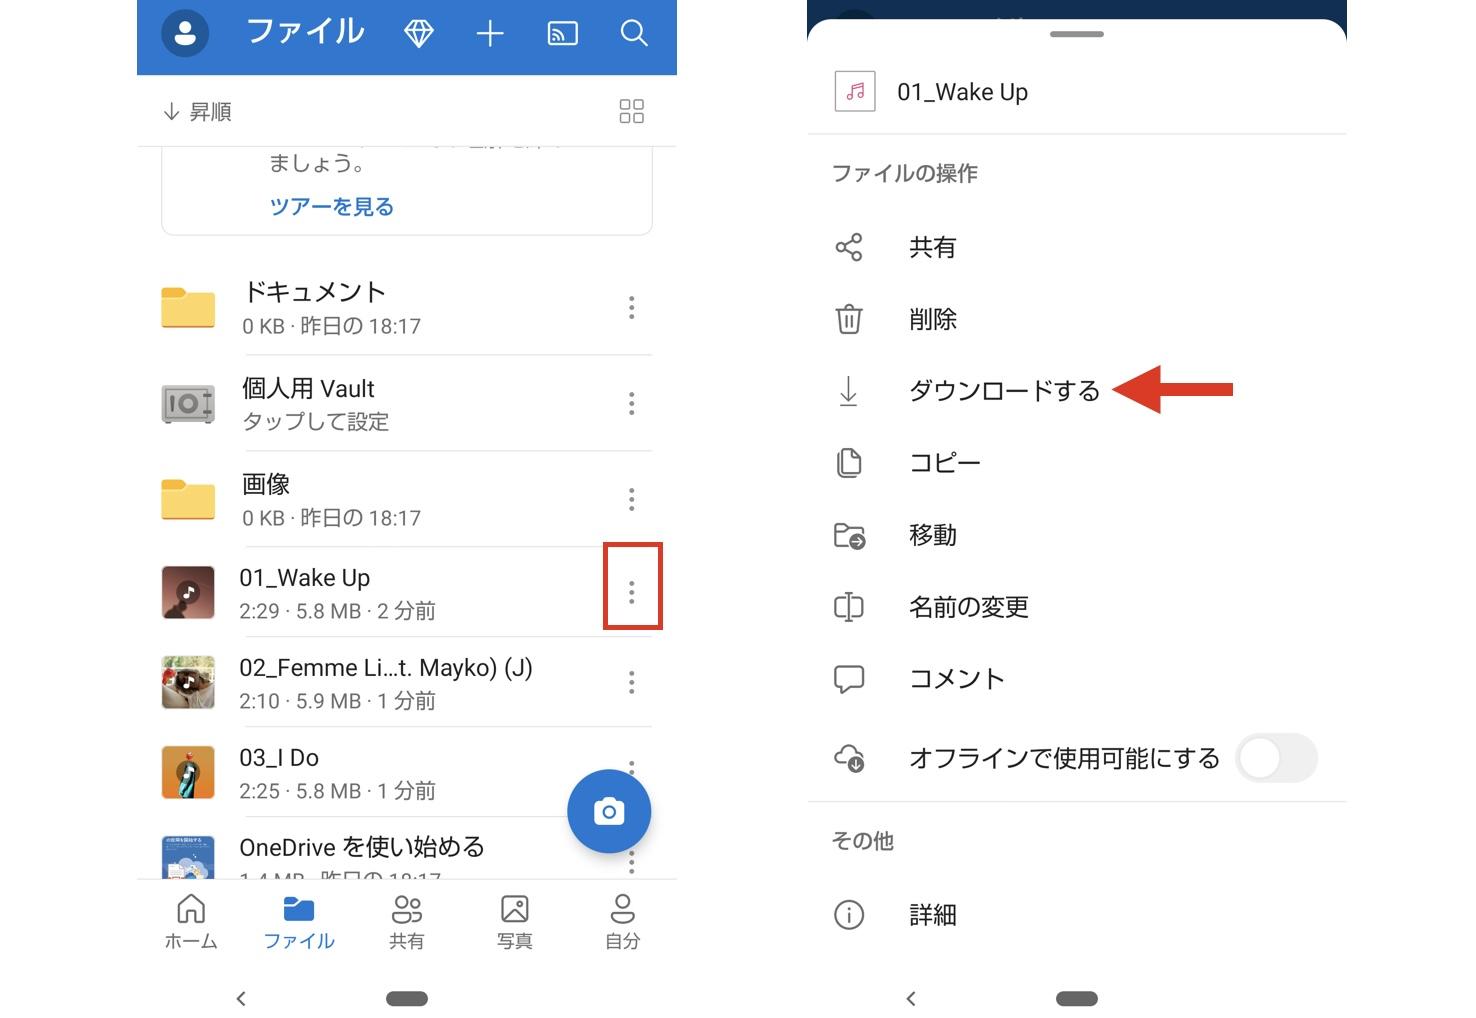Toggle オフラインで使用可能にする switch
The width and height of the screenshot is (1476, 1018).
[x=1277, y=758]
